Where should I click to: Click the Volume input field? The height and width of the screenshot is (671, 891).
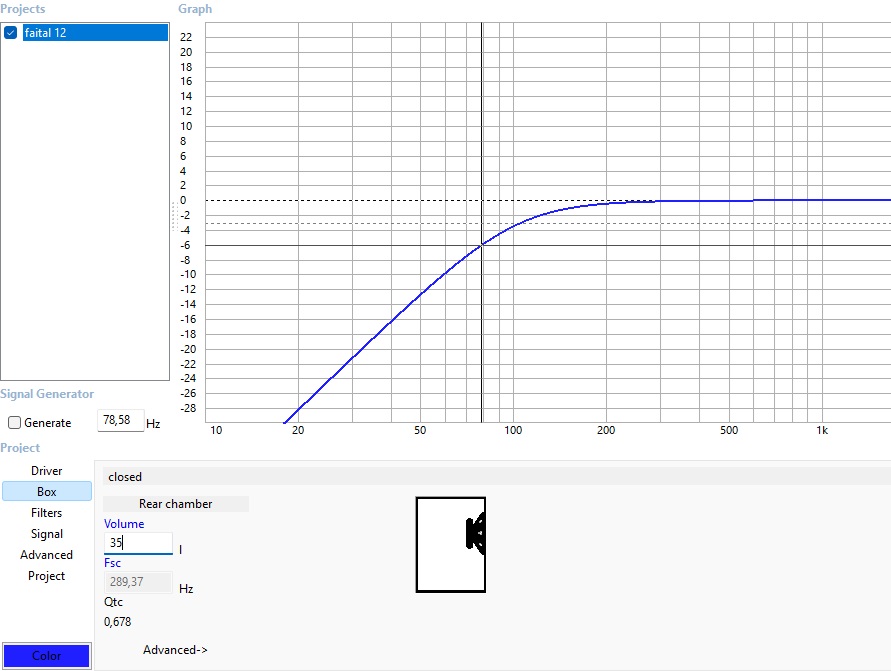click(138, 543)
